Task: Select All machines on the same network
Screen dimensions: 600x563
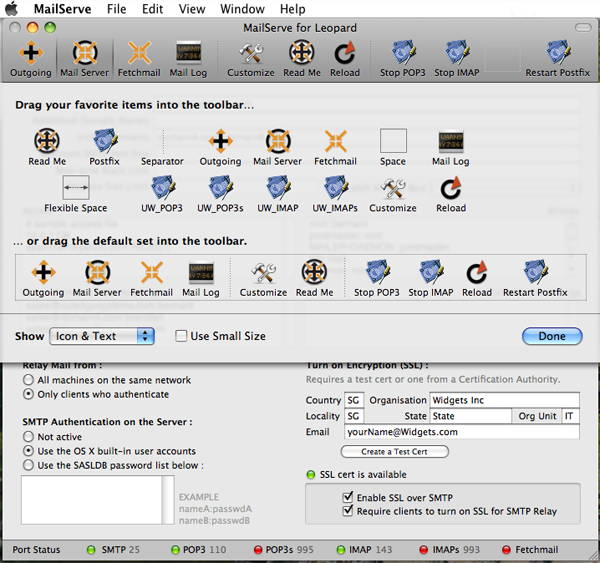Action: click(29, 380)
